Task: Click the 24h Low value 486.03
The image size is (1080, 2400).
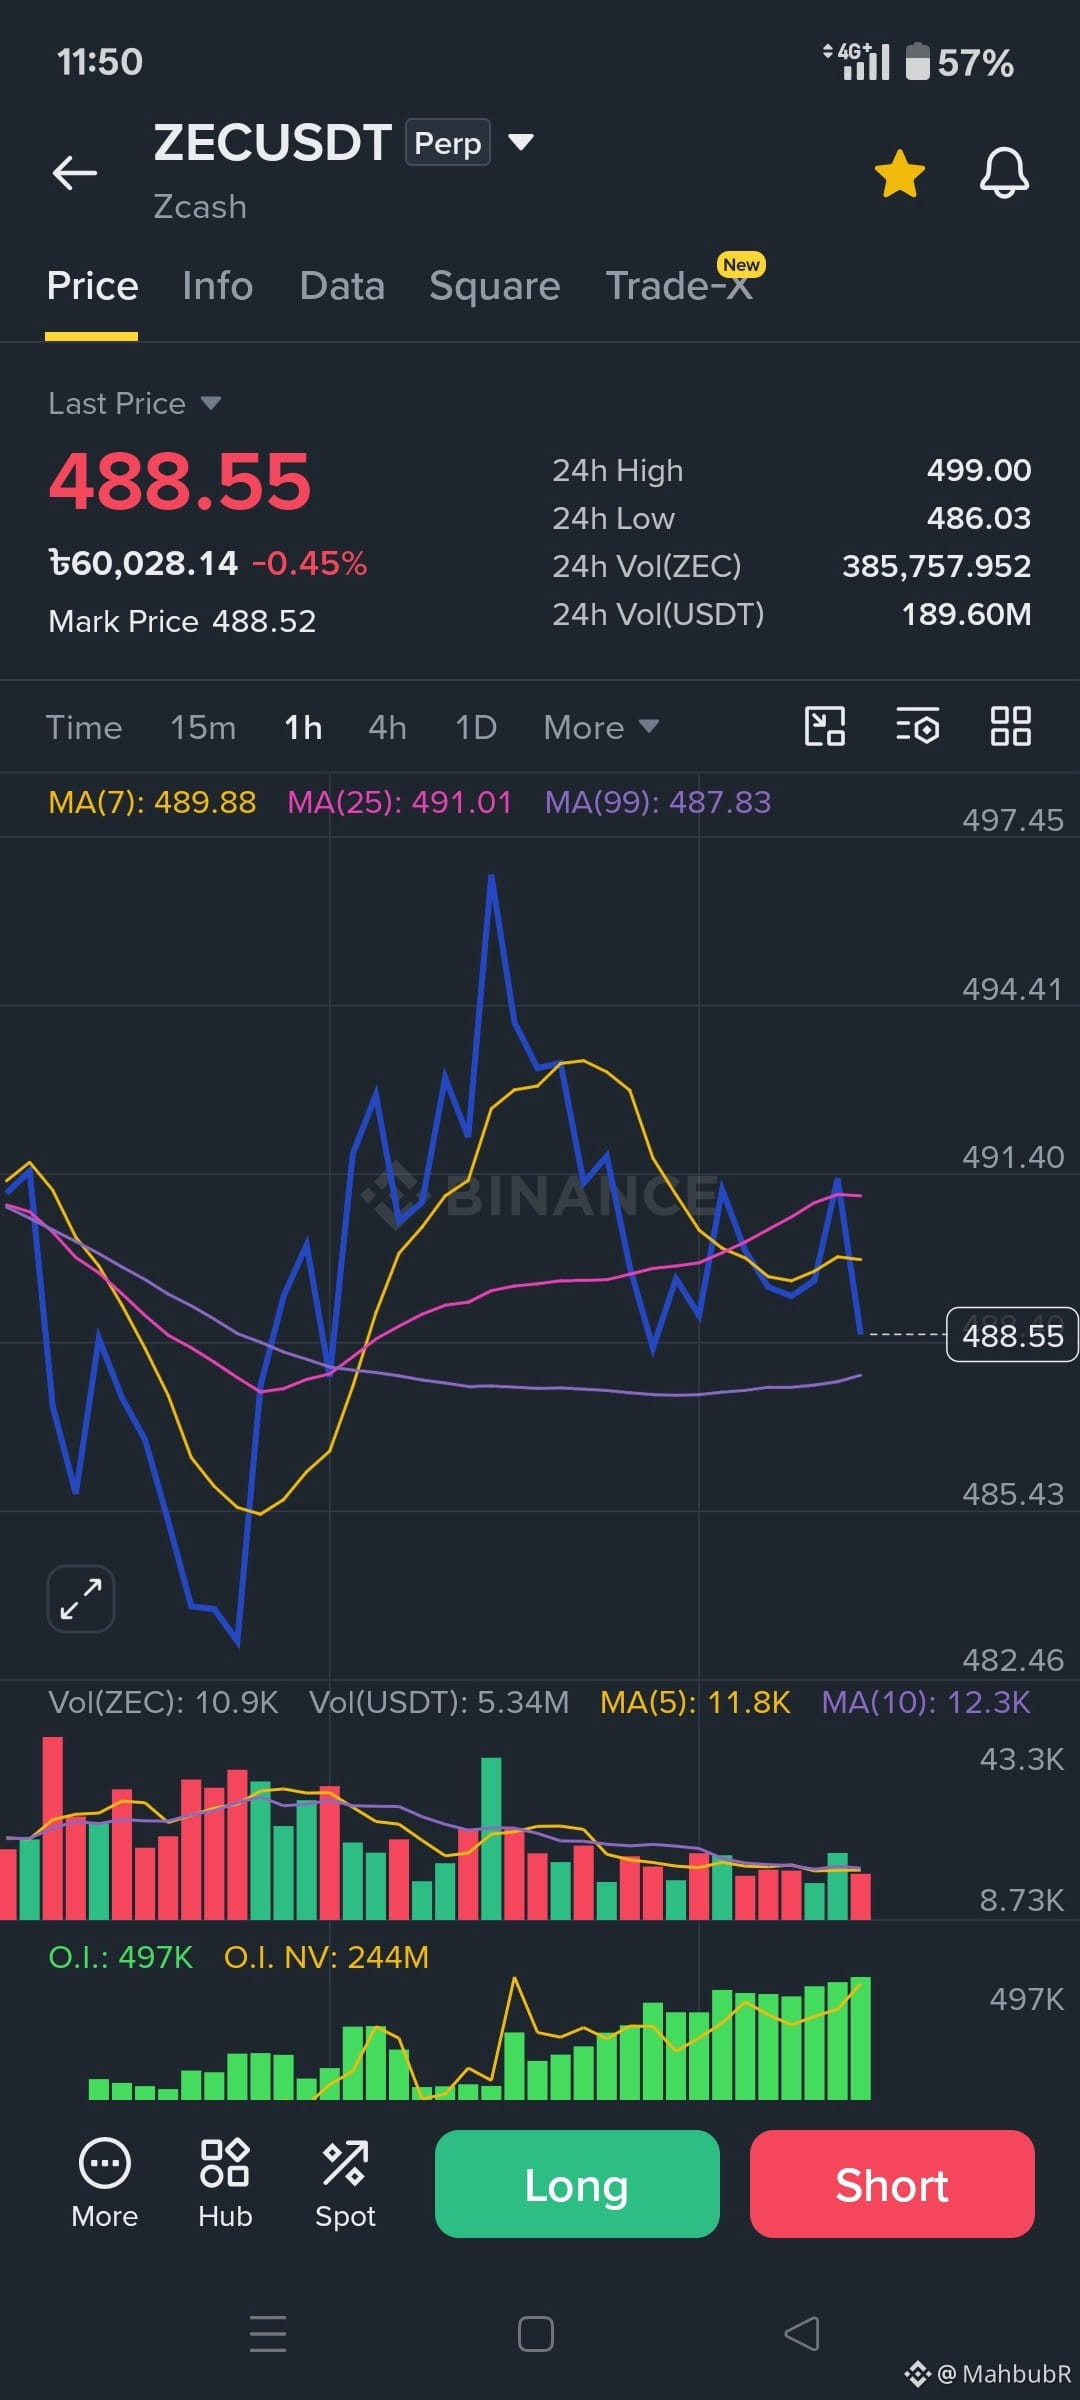Action: 979,518
